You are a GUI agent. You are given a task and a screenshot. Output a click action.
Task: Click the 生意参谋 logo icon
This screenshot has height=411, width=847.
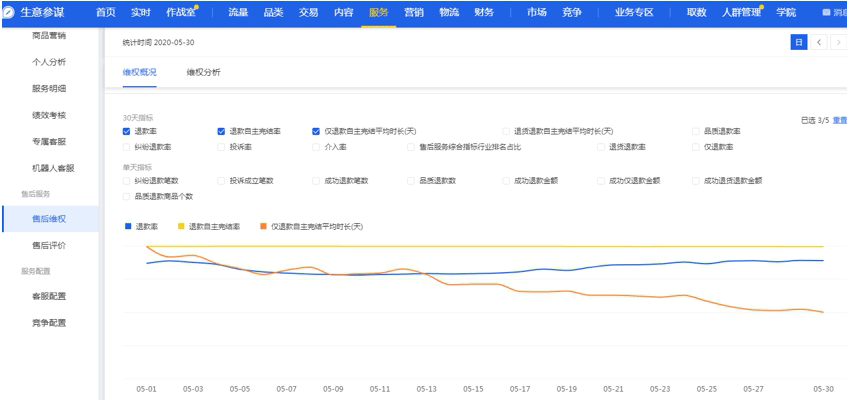(9, 12)
